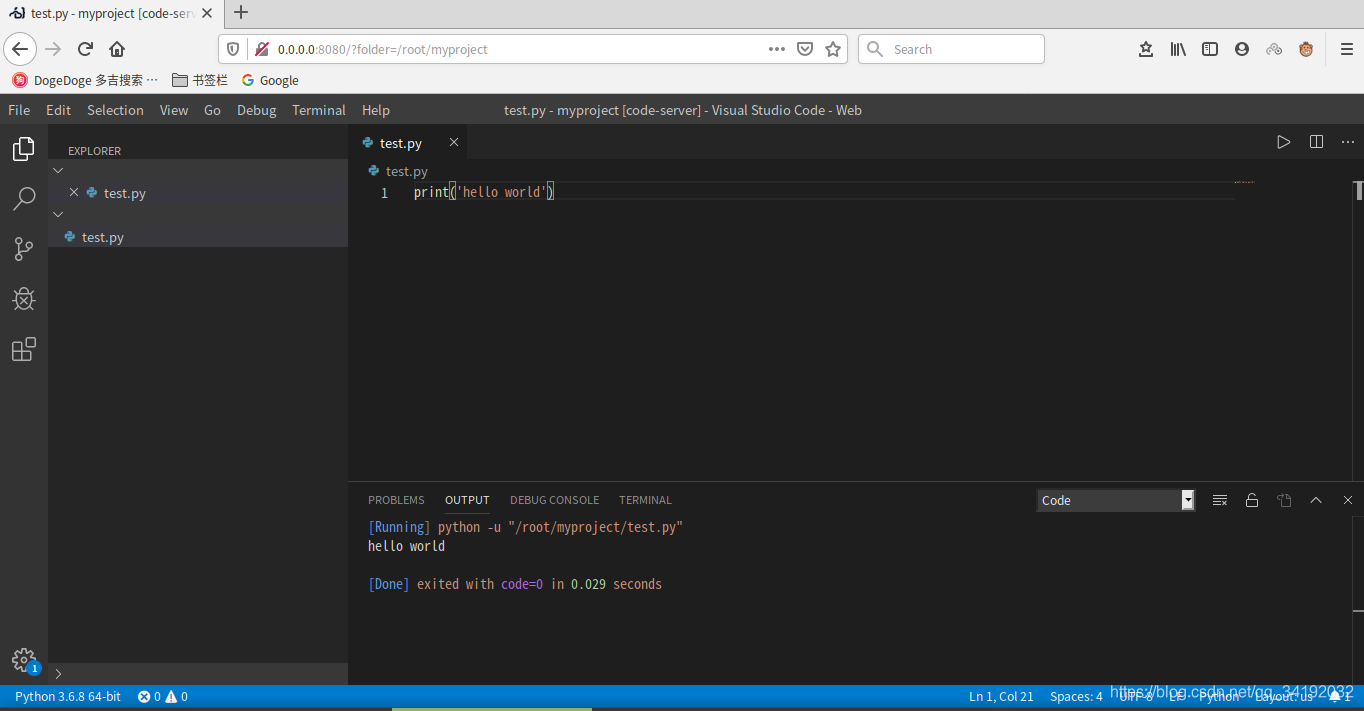Click the Firefox Search box
Image resolution: width=1364 pixels, height=711 pixels.
tap(951, 49)
